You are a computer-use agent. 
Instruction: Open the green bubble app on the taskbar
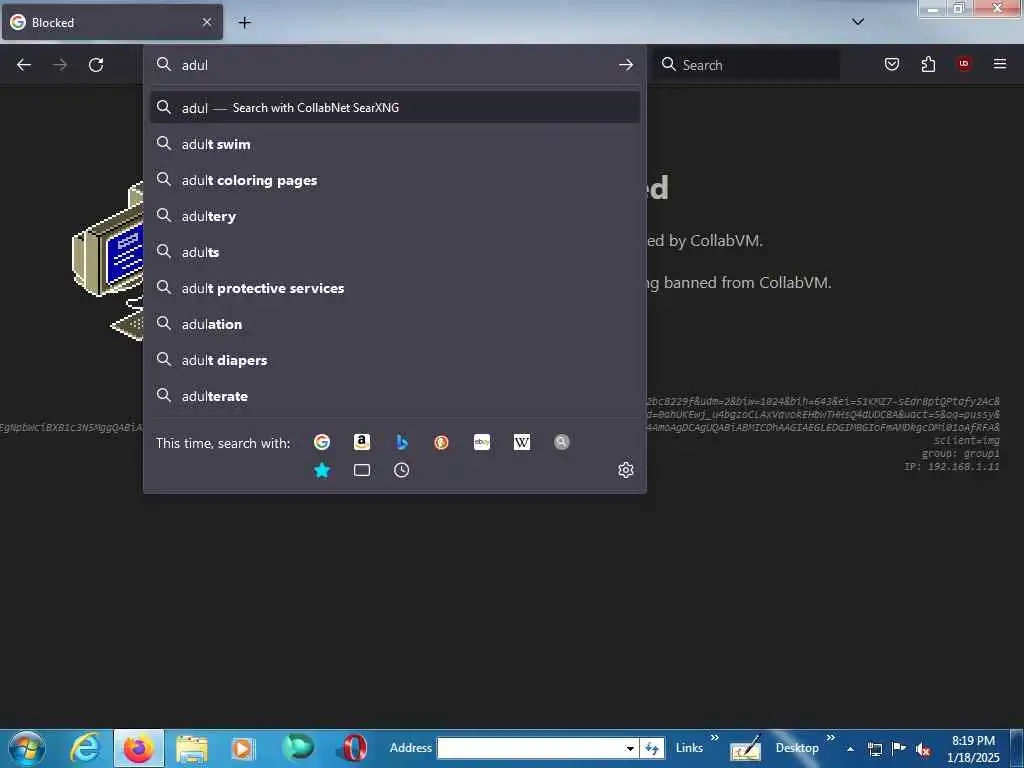298,747
